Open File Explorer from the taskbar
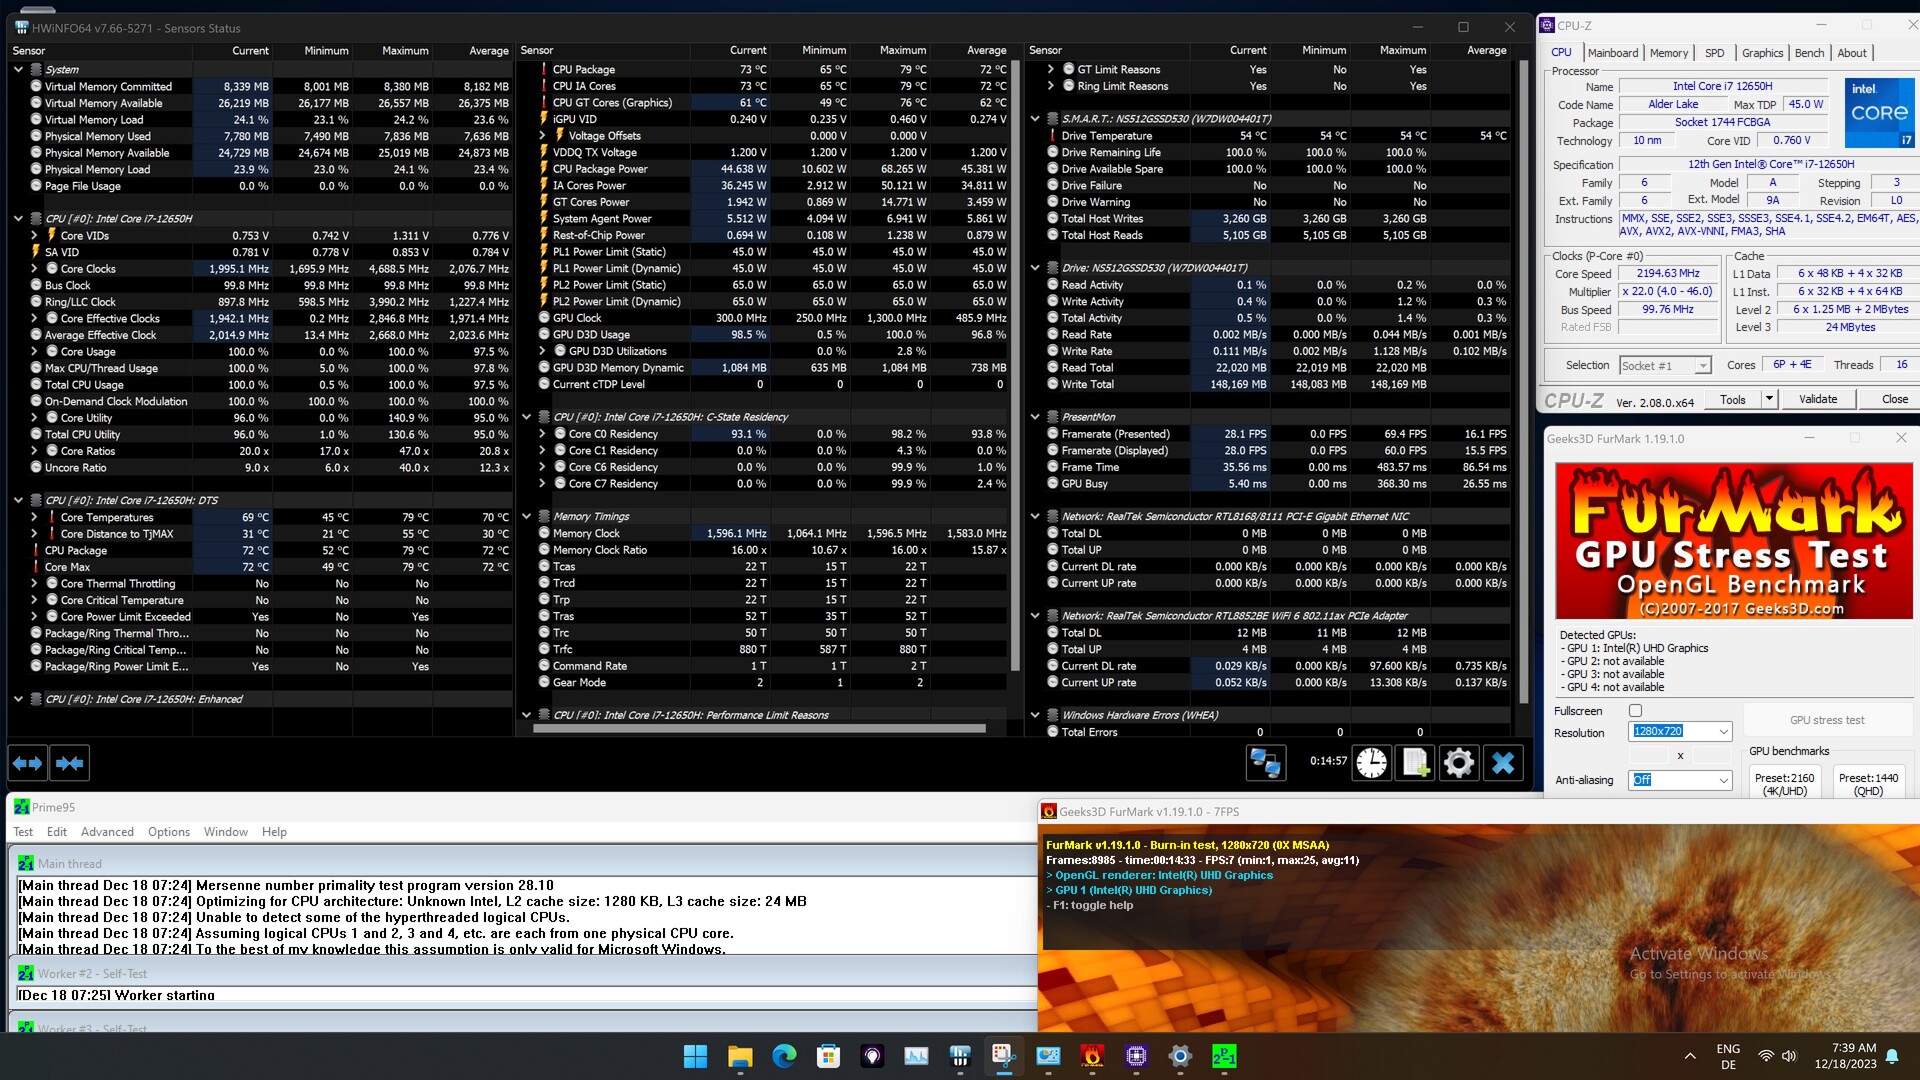The image size is (1920, 1080). coord(740,1056)
